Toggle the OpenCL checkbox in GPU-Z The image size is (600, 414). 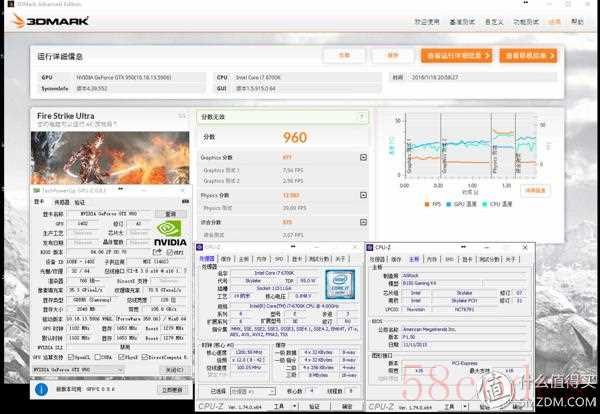click(x=70, y=357)
